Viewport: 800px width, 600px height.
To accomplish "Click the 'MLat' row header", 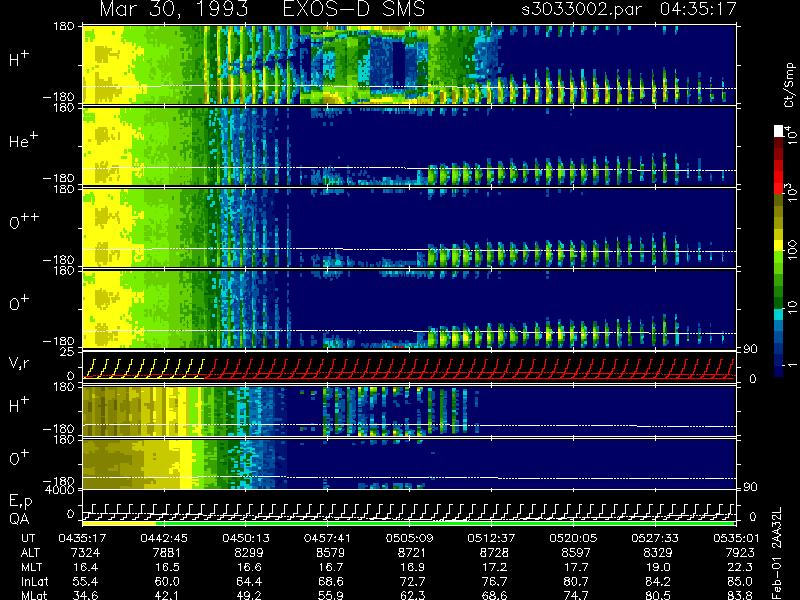I will [34, 595].
